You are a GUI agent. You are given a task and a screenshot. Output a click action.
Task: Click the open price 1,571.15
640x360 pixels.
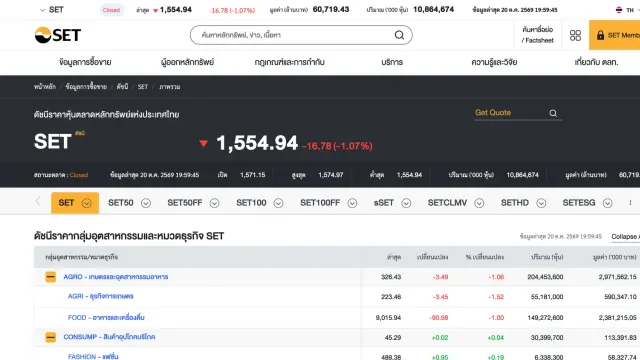coord(252,175)
